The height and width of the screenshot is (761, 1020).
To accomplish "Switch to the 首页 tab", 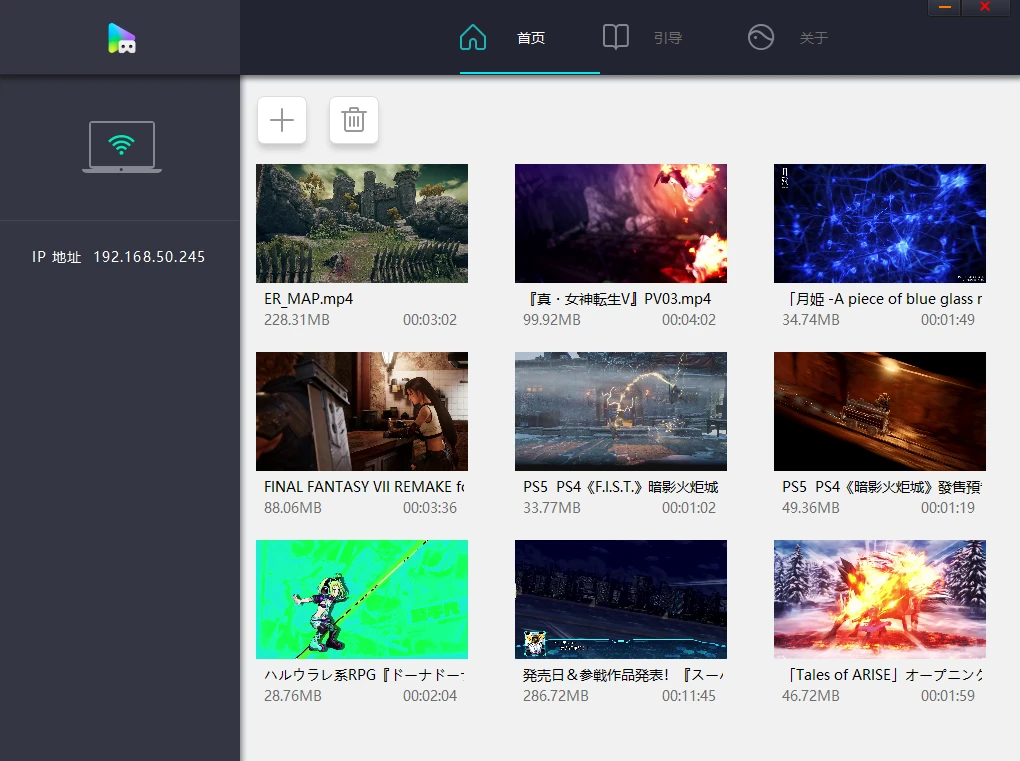I will point(531,39).
